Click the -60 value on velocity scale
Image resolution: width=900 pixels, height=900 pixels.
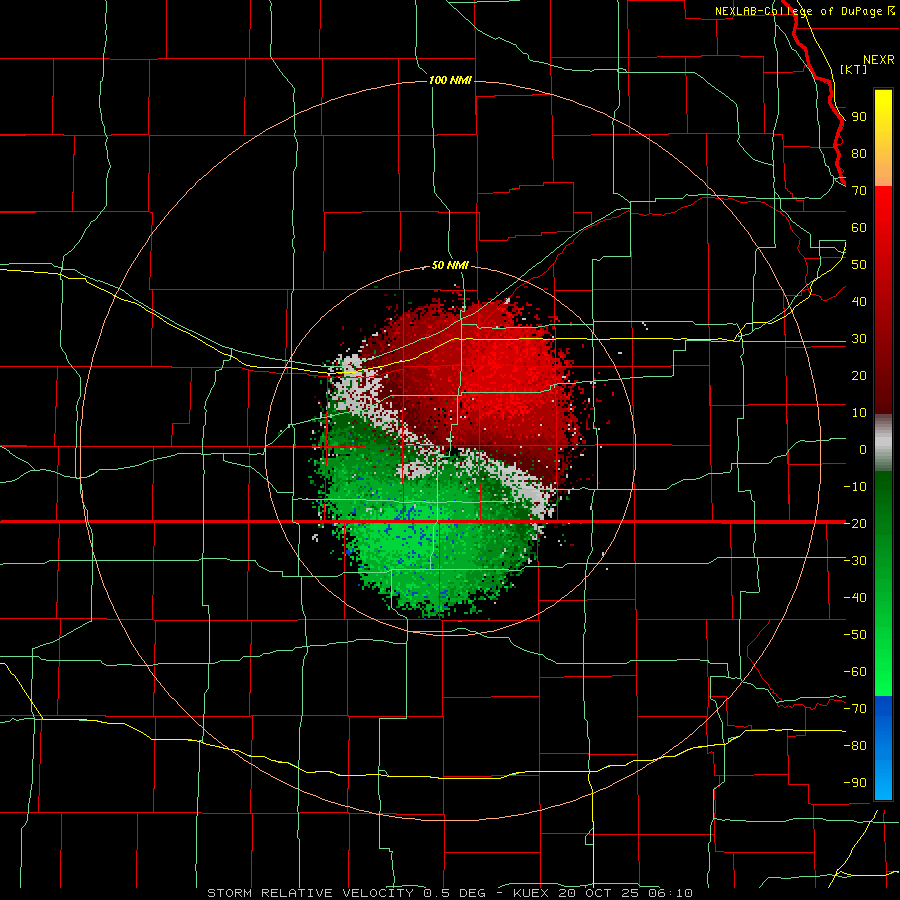click(855, 672)
